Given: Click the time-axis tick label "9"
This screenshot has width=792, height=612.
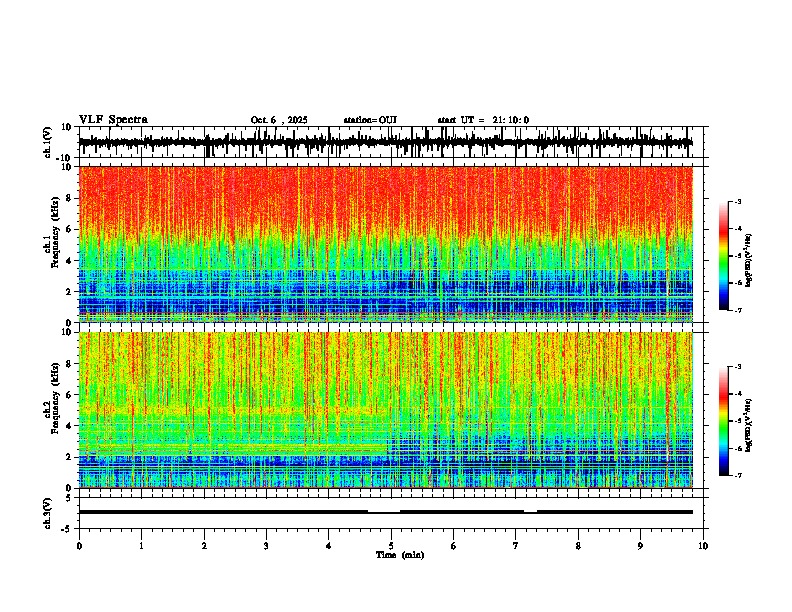Looking at the screenshot, I should click(640, 546).
